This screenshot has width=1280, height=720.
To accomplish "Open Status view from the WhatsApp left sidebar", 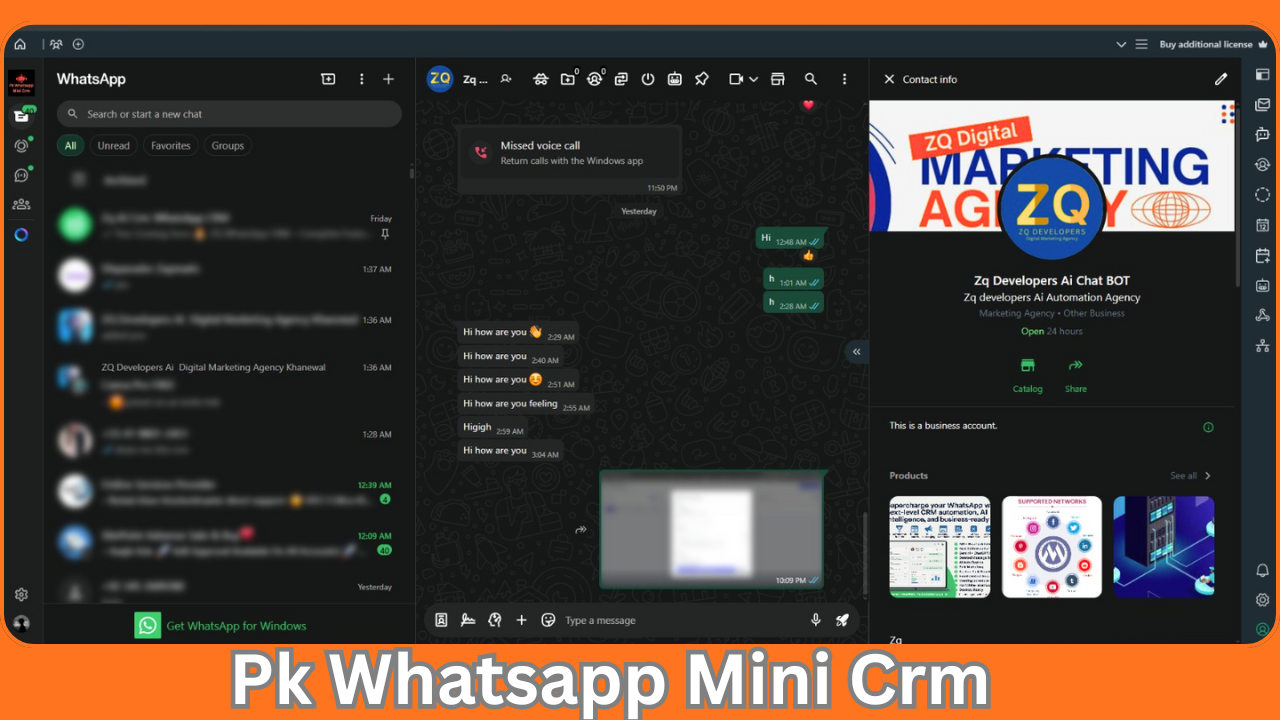I will click(x=20, y=146).
